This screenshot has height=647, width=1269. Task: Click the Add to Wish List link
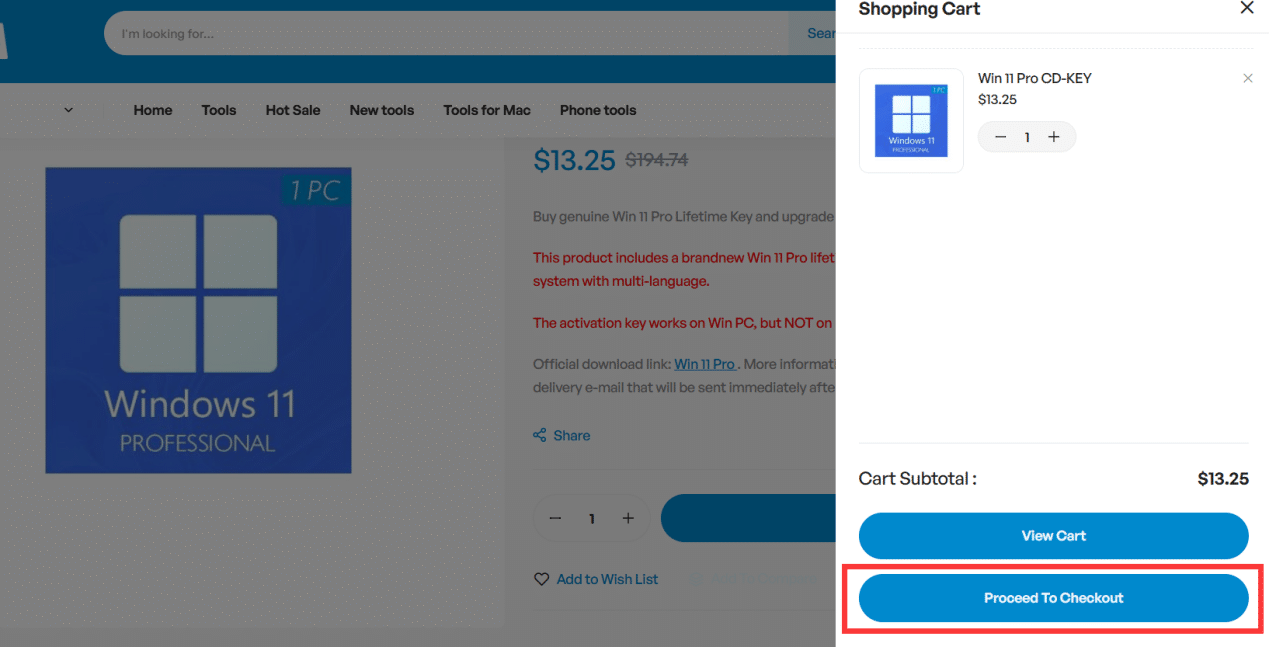click(x=607, y=579)
